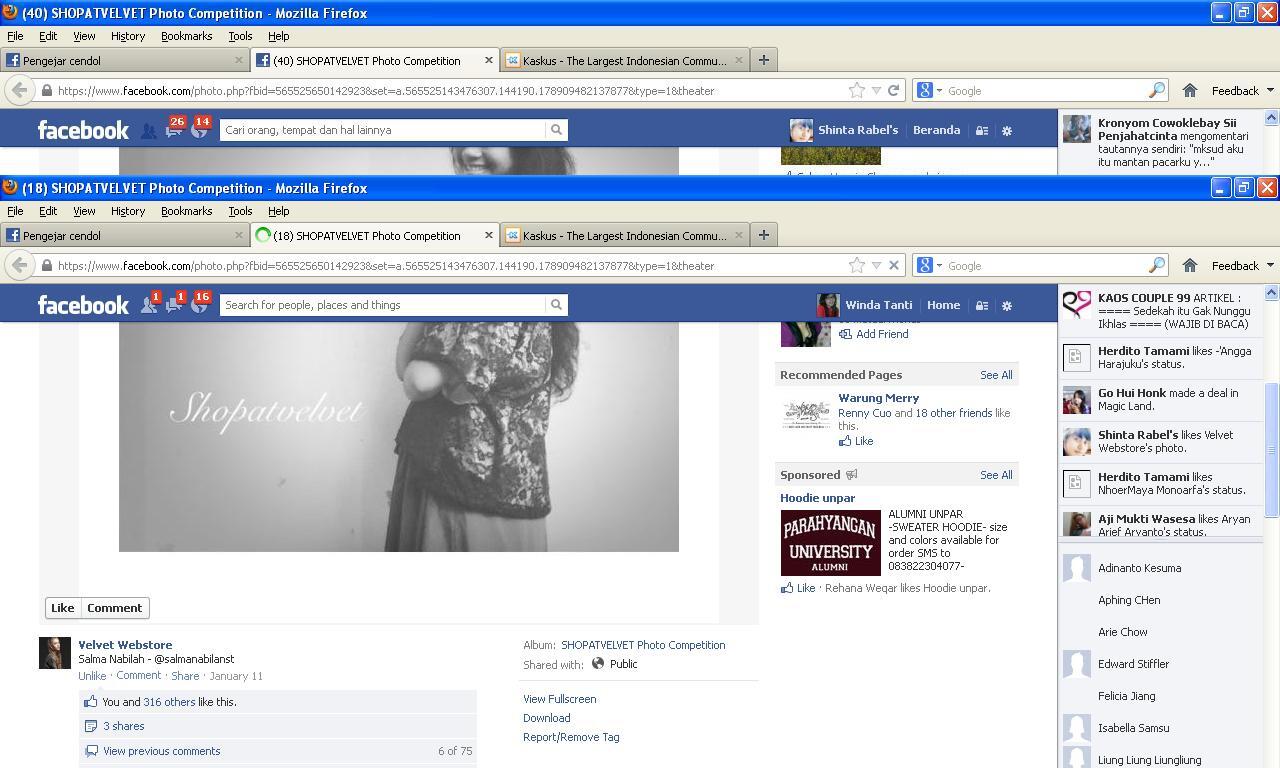Expand Feedback dropdown in lower Firefox toolbar
This screenshot has height=768, width=1280.
[x=1242, y=266]
